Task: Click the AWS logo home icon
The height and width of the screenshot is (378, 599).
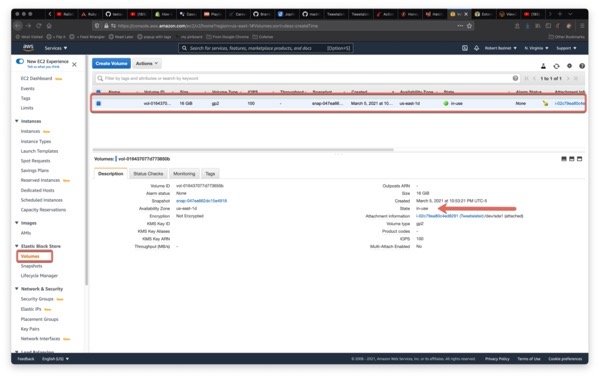Action: 28,47
